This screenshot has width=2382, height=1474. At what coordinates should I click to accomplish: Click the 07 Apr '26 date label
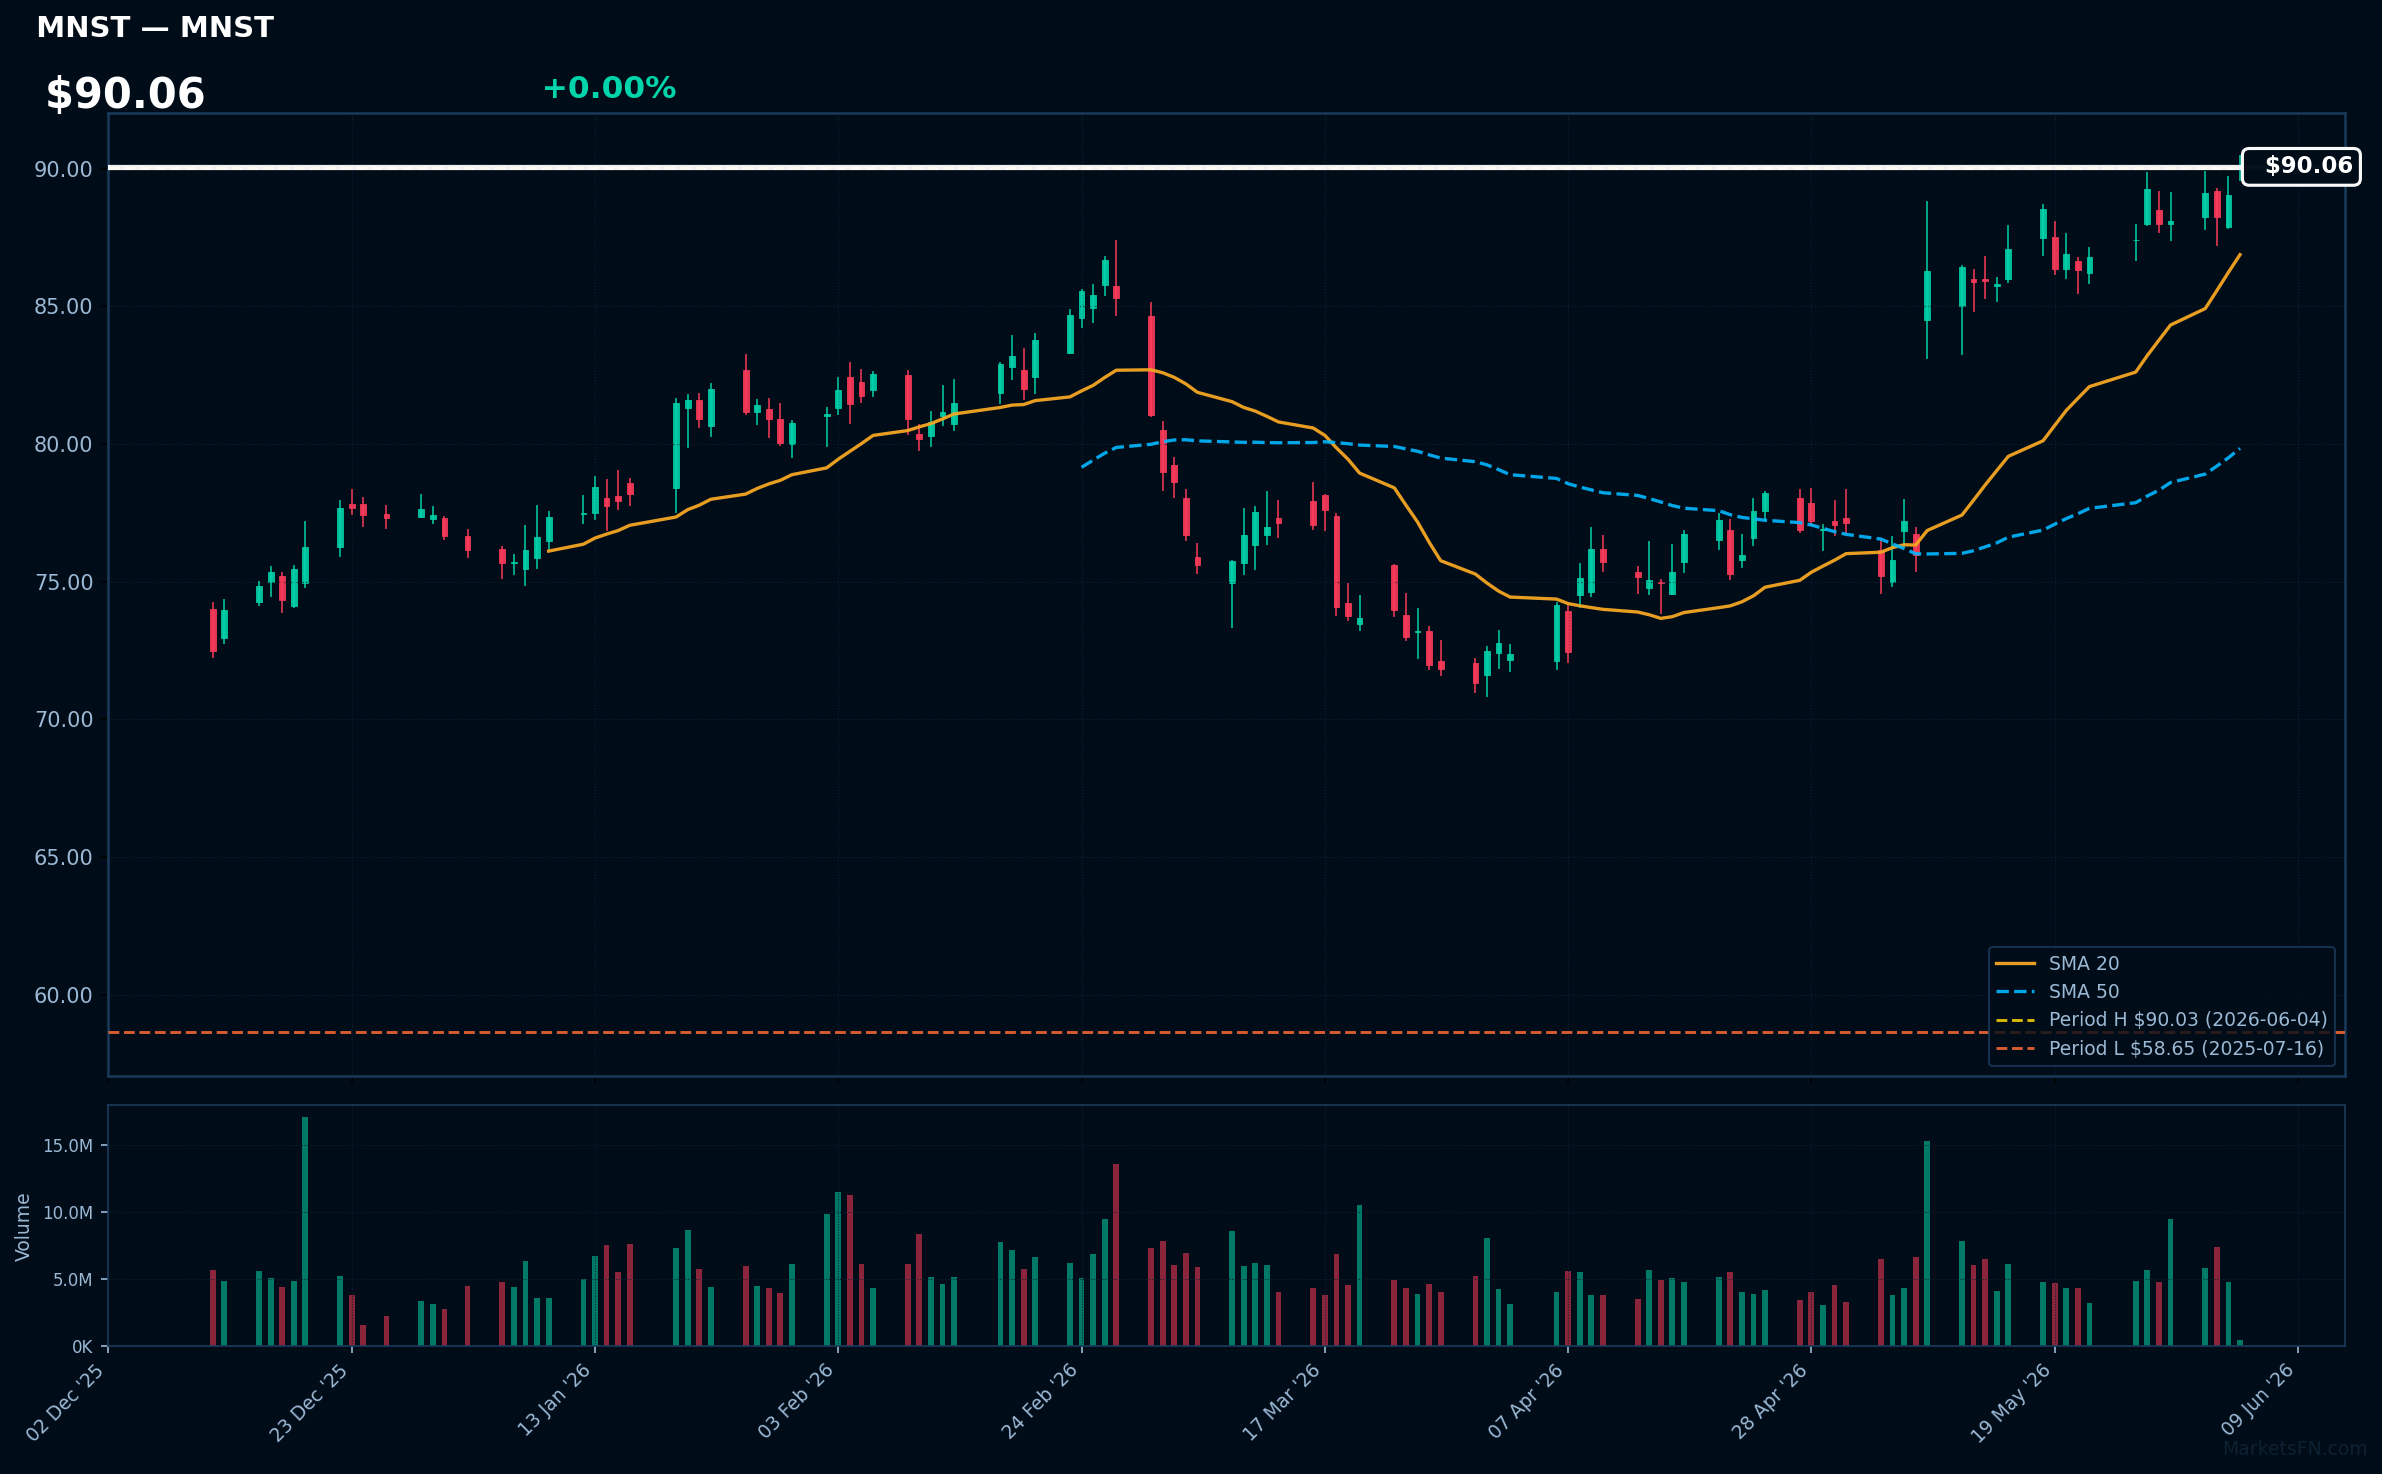tap(1526, 1402)
